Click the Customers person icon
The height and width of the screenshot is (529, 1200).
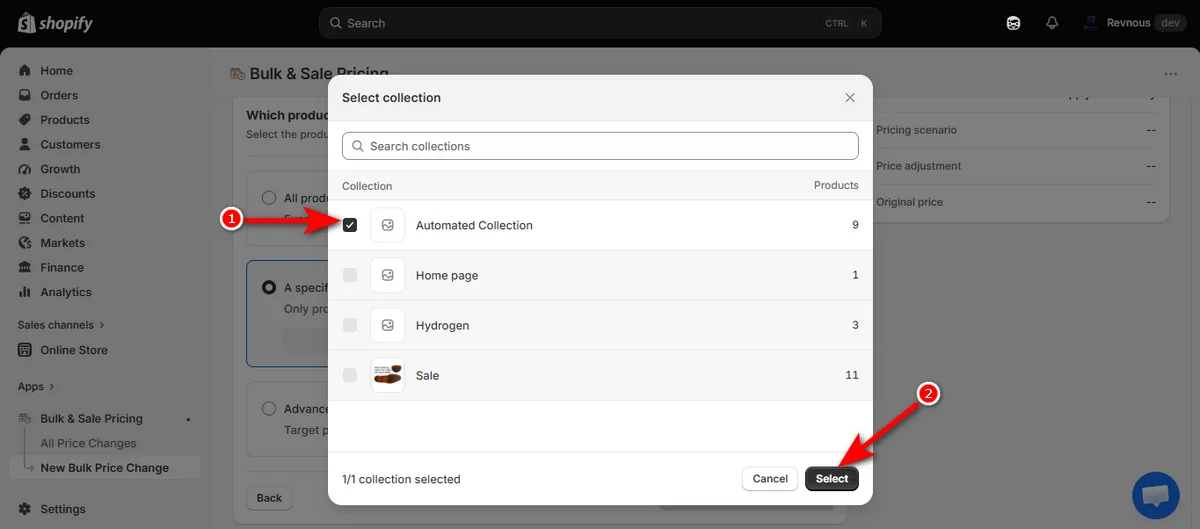[25, 144]
